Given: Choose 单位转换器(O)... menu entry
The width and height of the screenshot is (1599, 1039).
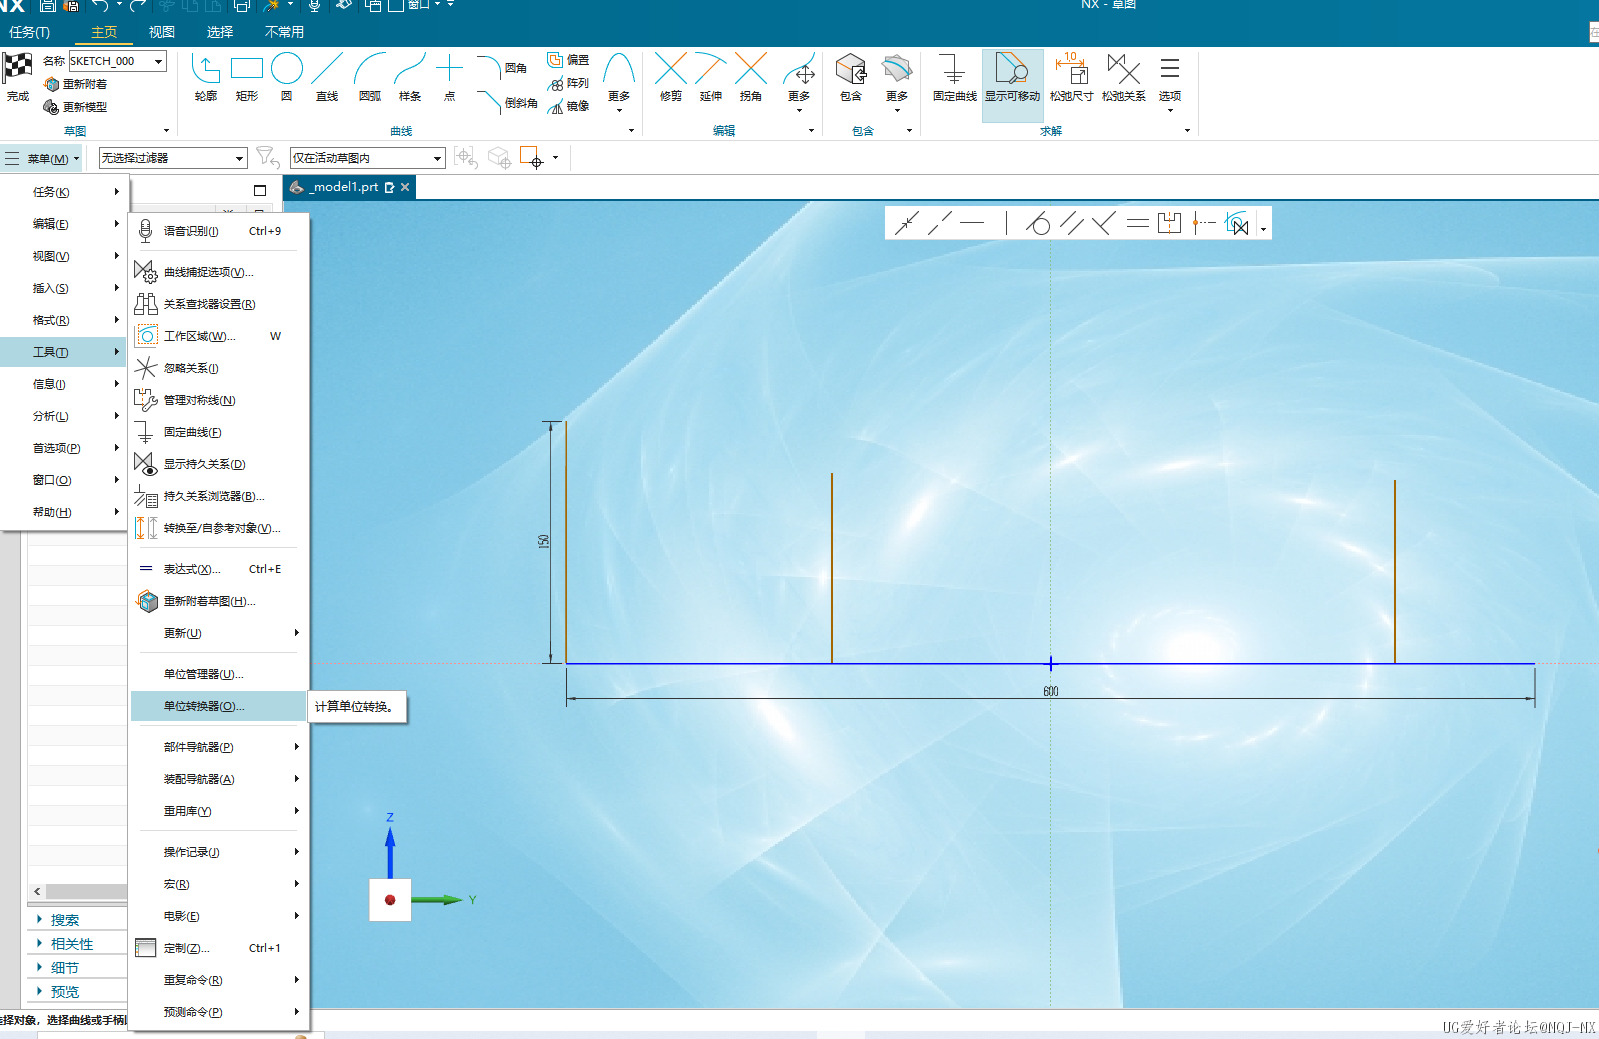Looking at the screenshot, I should tap(218, 706).
